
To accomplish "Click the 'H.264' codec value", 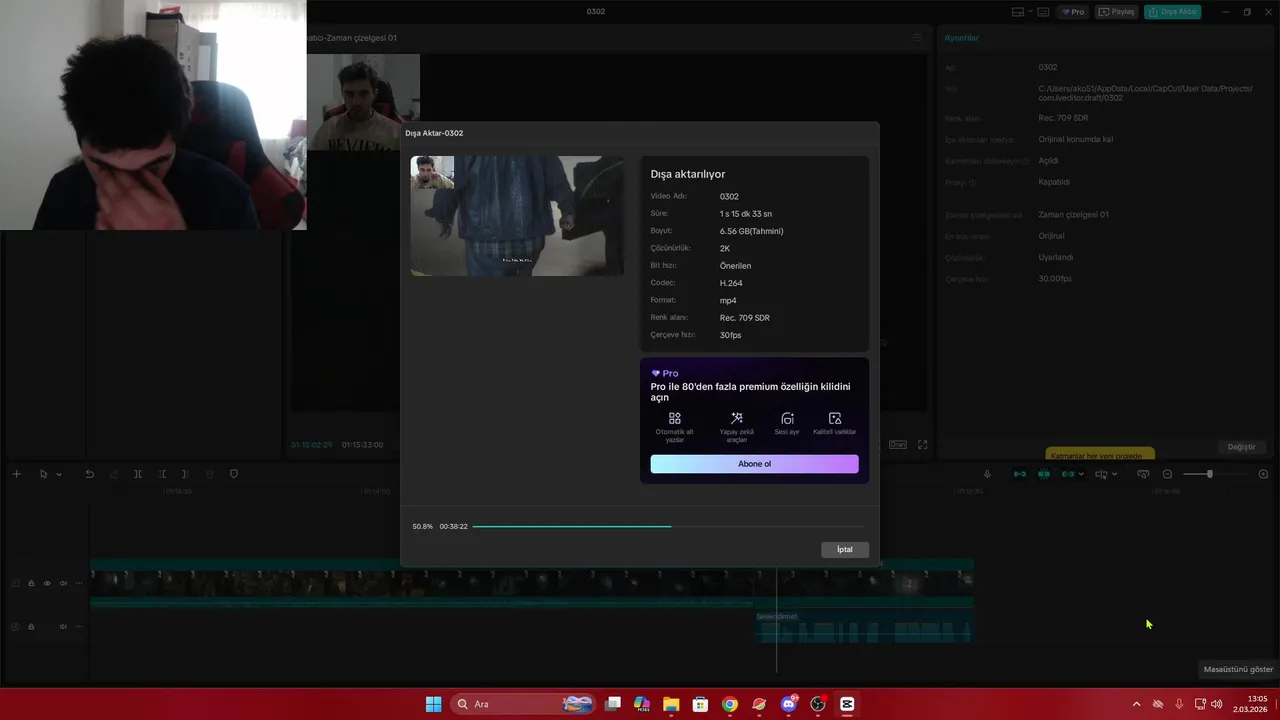I will pyautogui.click(x=731, y=283).
